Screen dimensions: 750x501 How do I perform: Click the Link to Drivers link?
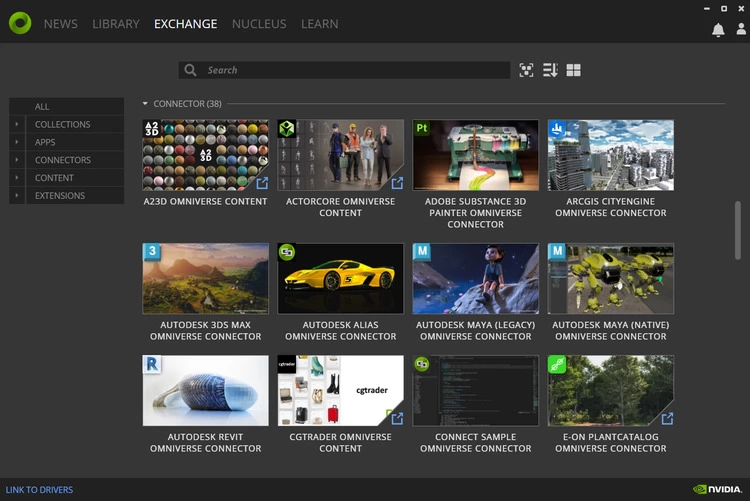(x=39, y=490)
